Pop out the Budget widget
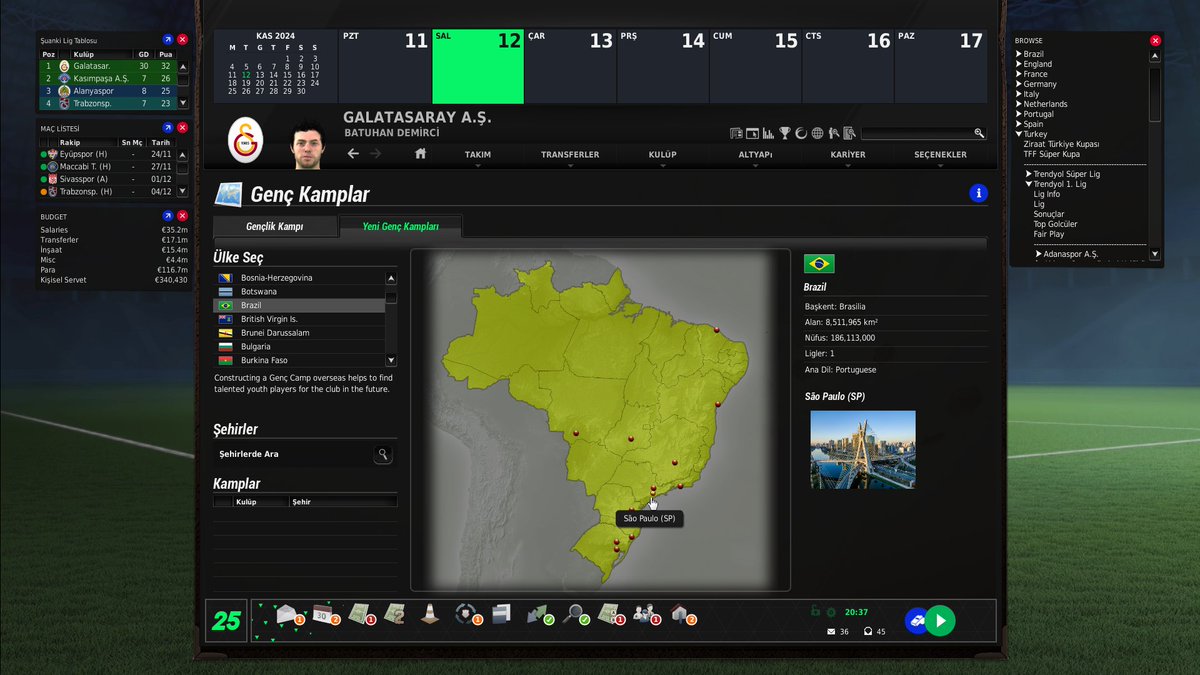Viewport: 1200px width, 675px height. click(x=168, y=216)
